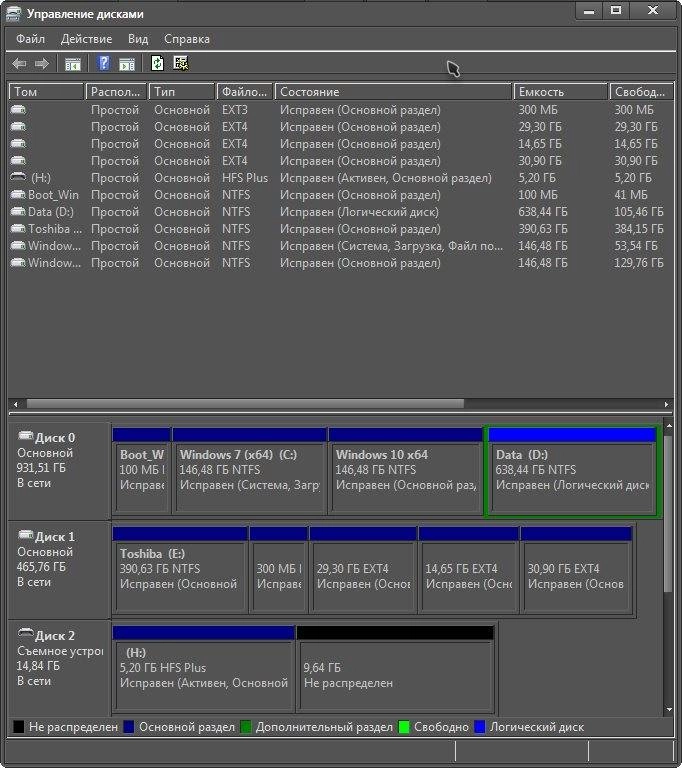
Task: Toggle the action pane toolbar icon
Action: [127, 64]
